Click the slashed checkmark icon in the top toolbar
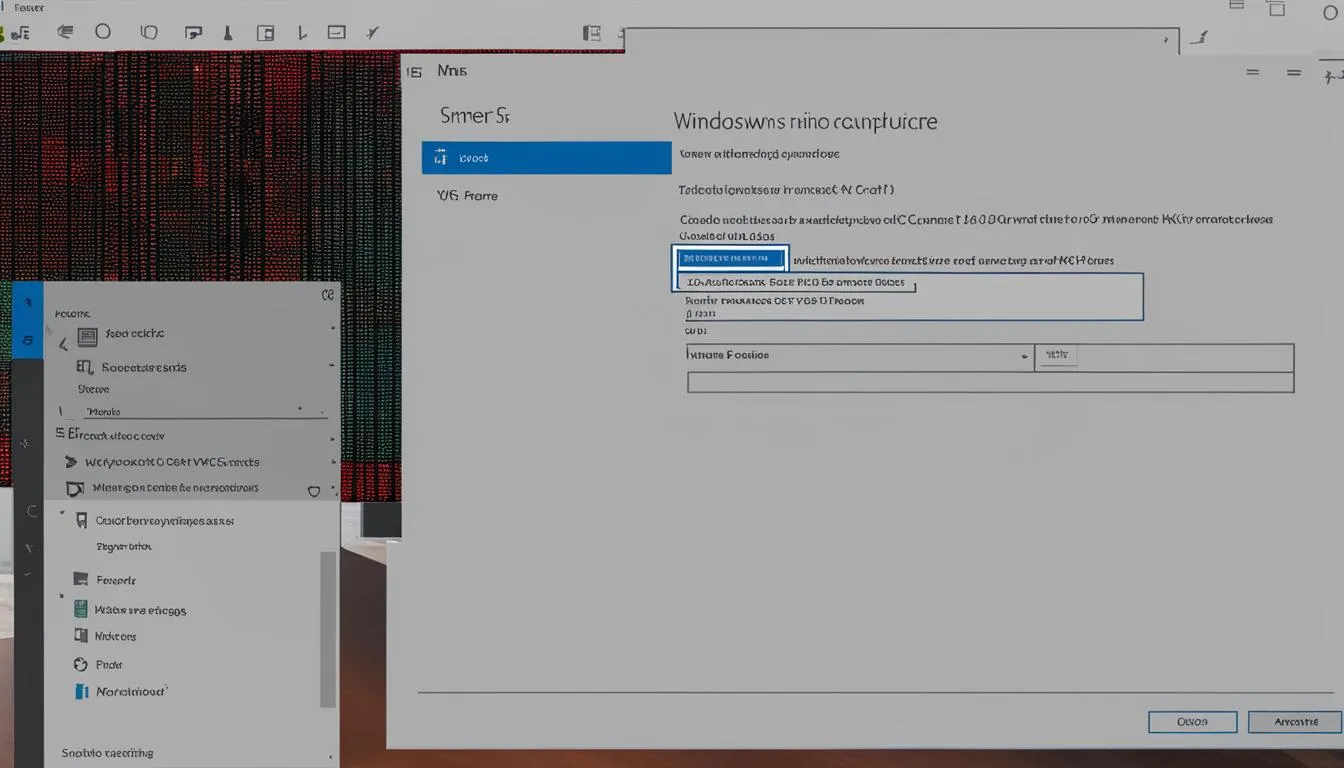Image resolution: width=1344 pixels, height=768 pixels. (x=373, y=32)
